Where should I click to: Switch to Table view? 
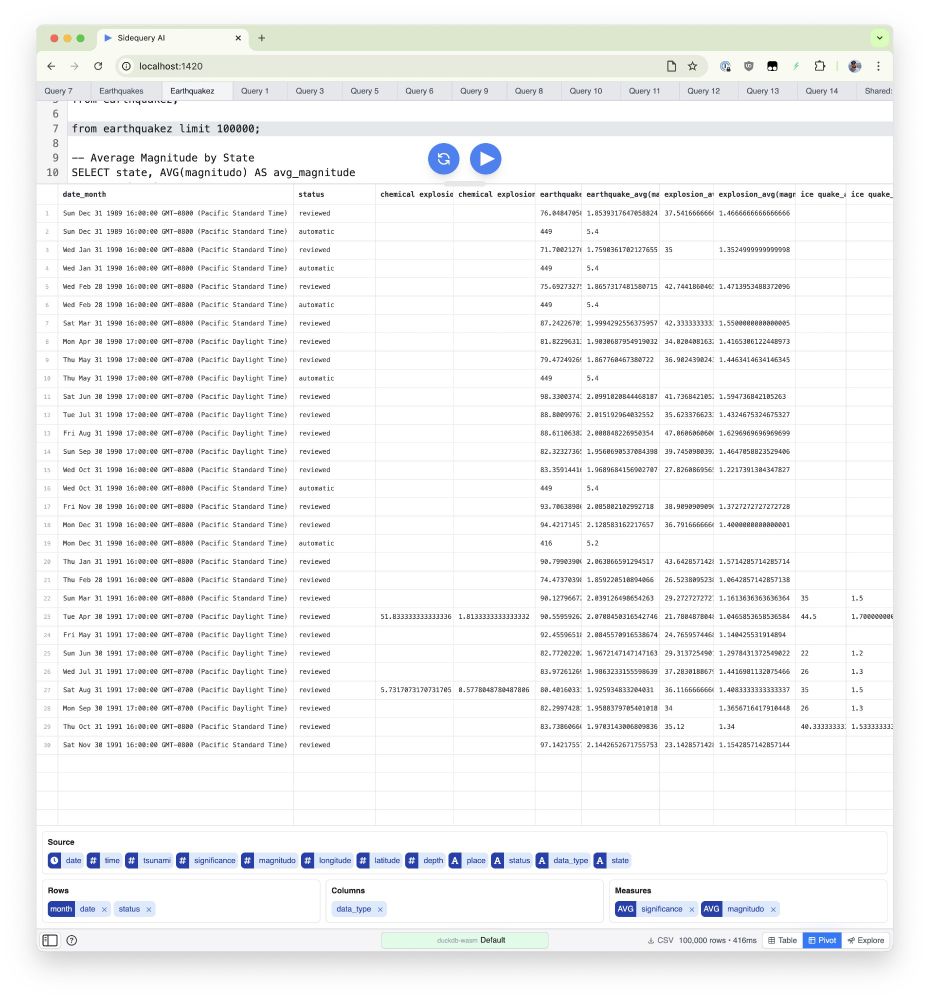pos(782,940)
